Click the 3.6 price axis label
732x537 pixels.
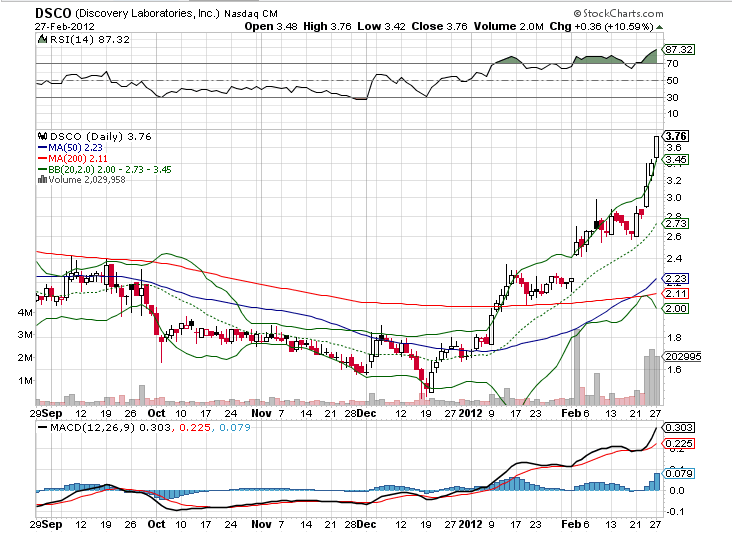[674, 148]
